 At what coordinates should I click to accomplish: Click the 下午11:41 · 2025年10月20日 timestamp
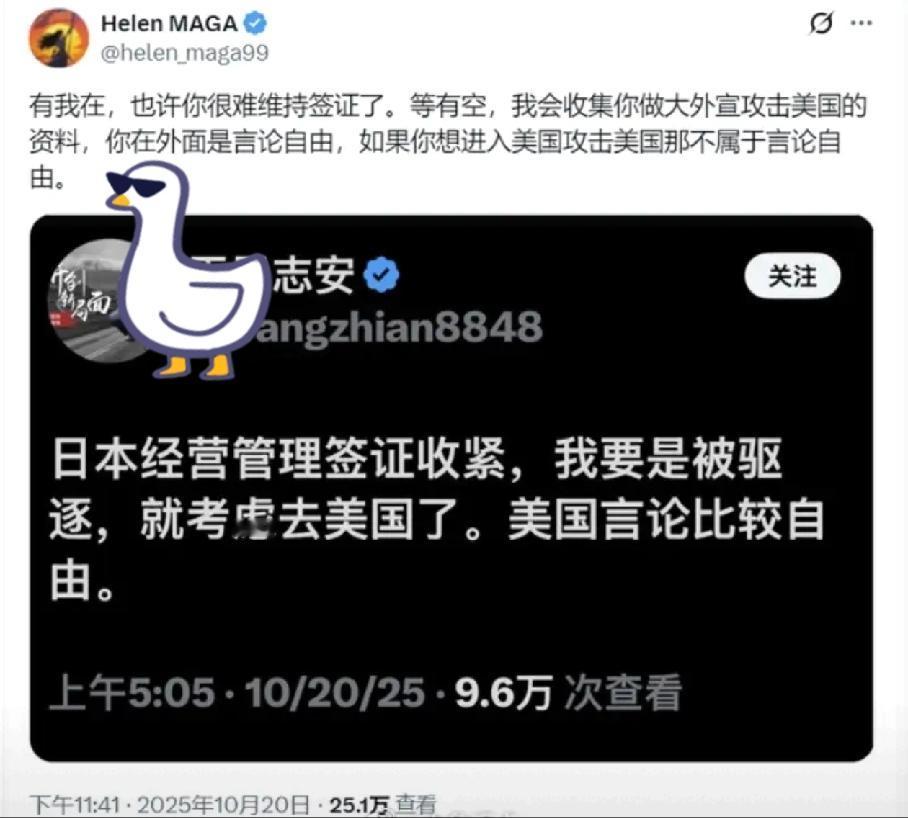[170, 805]
